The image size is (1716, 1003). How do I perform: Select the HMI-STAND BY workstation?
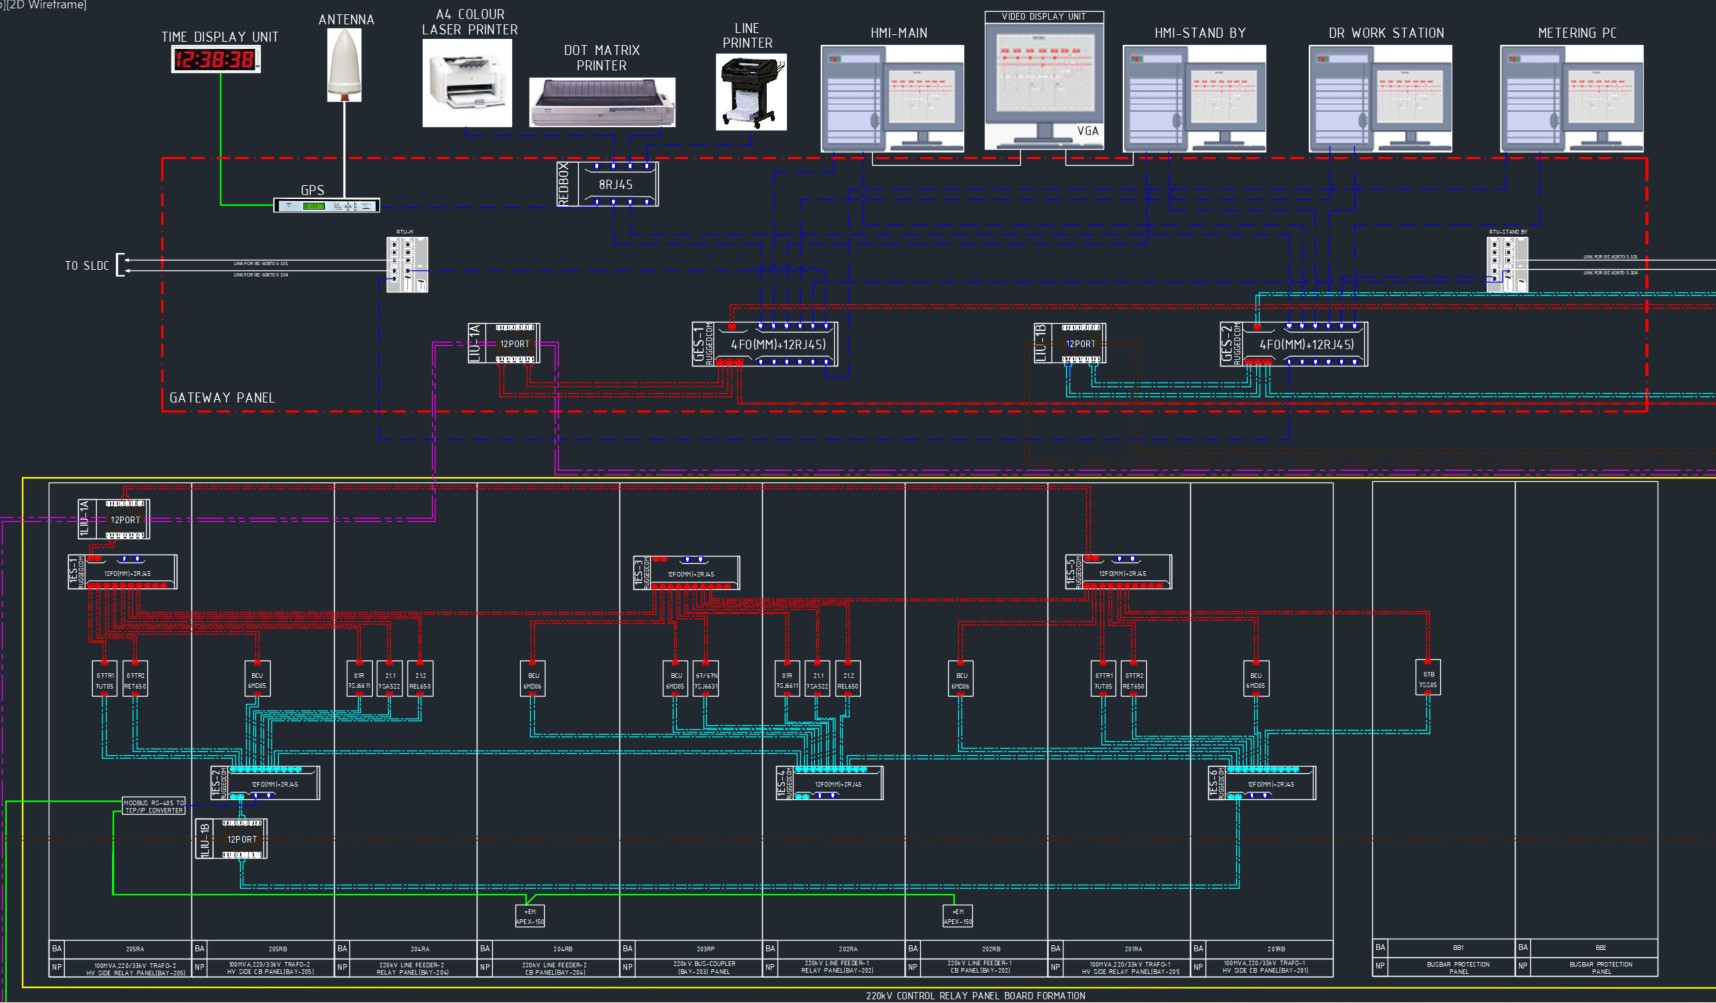[1194, 98]
